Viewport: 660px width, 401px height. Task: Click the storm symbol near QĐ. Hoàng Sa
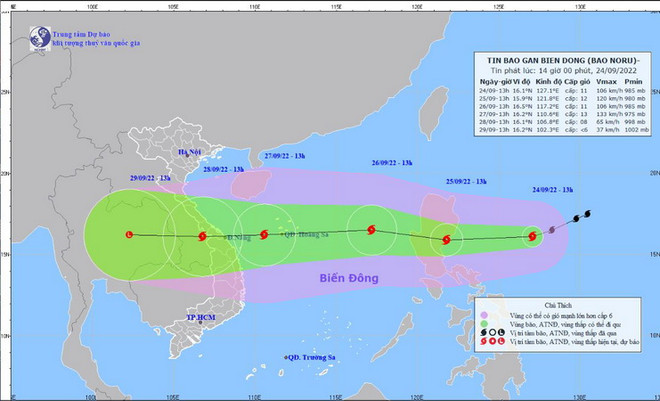[263, 236]
